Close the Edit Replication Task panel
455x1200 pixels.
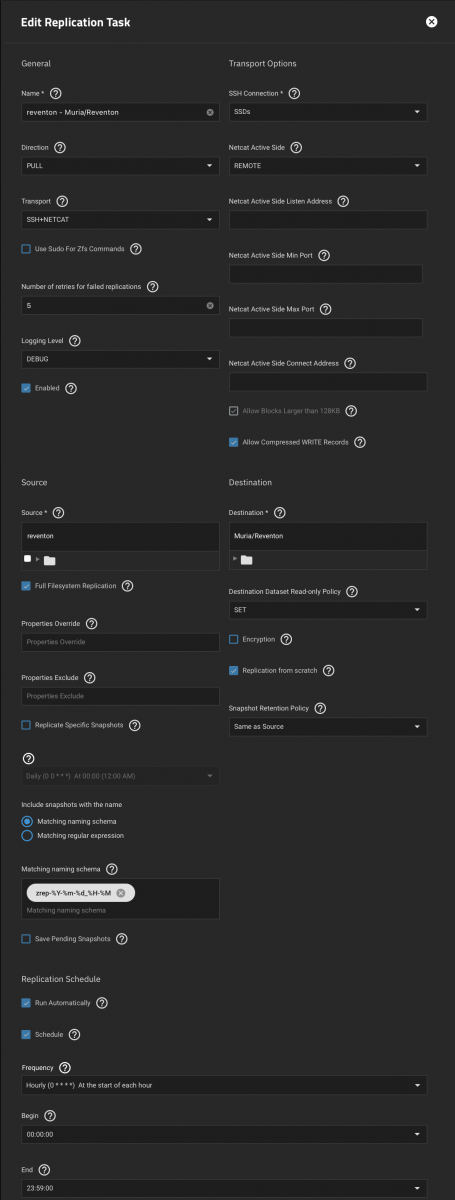[431, 22]
